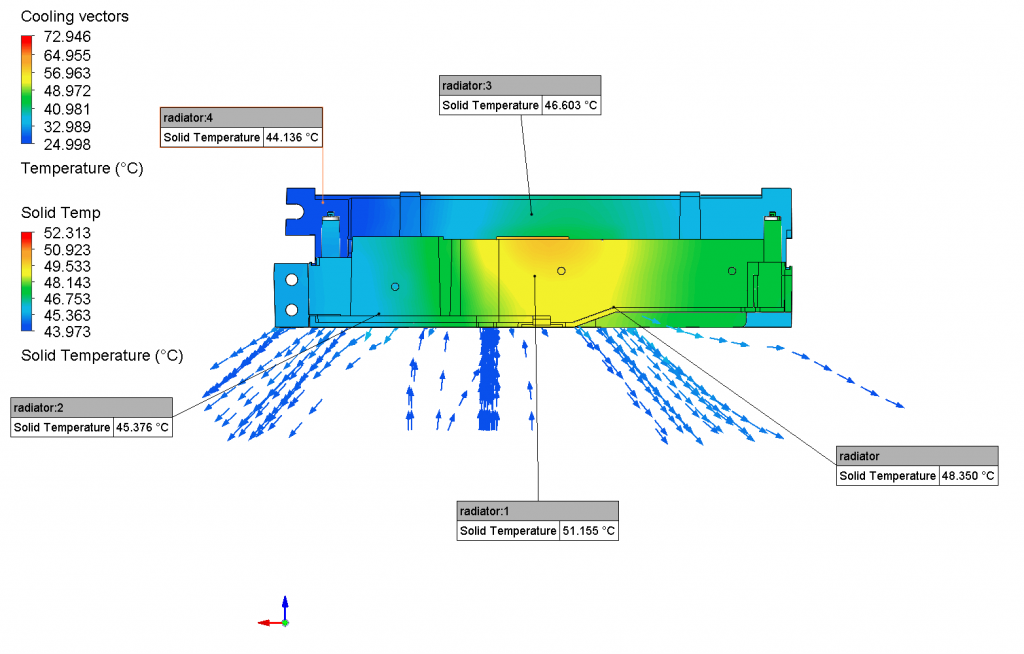Click the 46.603 °C temperature value
This screenshot has height=654, width=1024.
click(571, 105)
